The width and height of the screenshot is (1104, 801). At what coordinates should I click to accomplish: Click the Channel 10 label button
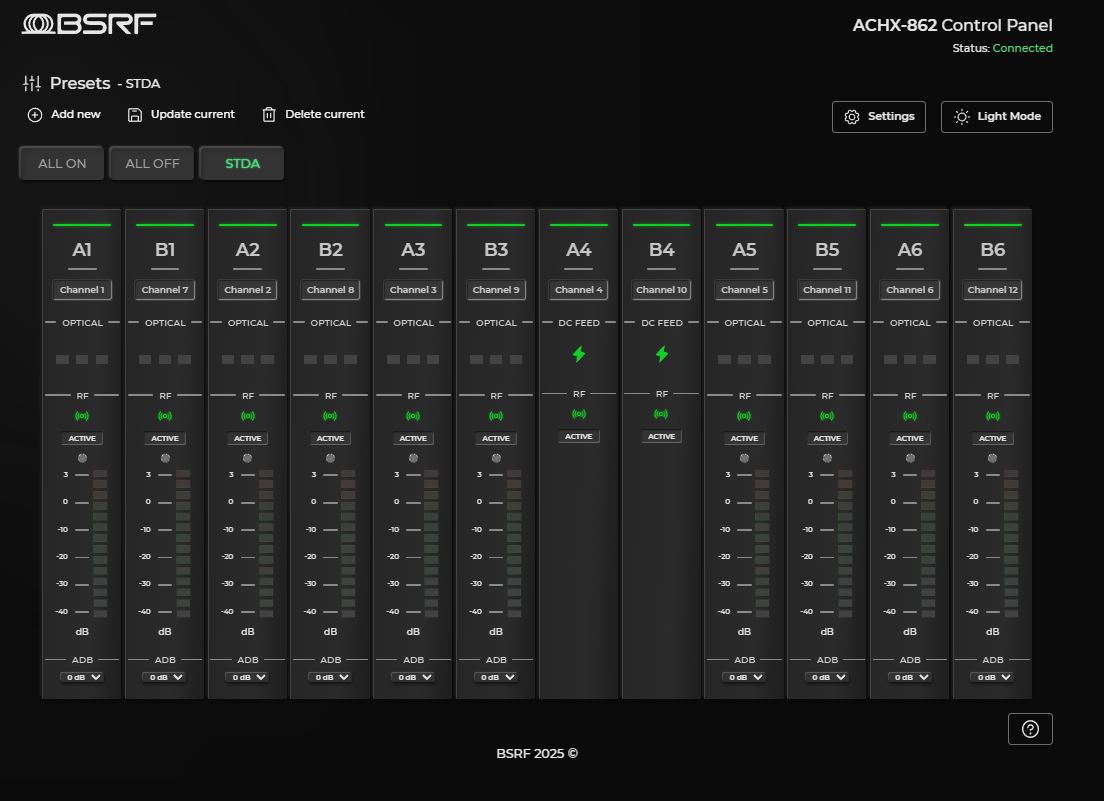[661, 290]
